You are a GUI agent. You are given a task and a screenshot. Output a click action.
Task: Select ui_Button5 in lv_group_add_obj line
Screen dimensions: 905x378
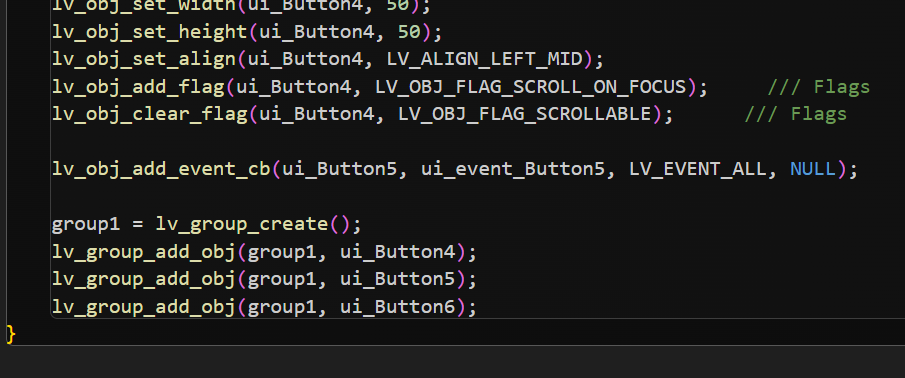[x=398, y=279]
